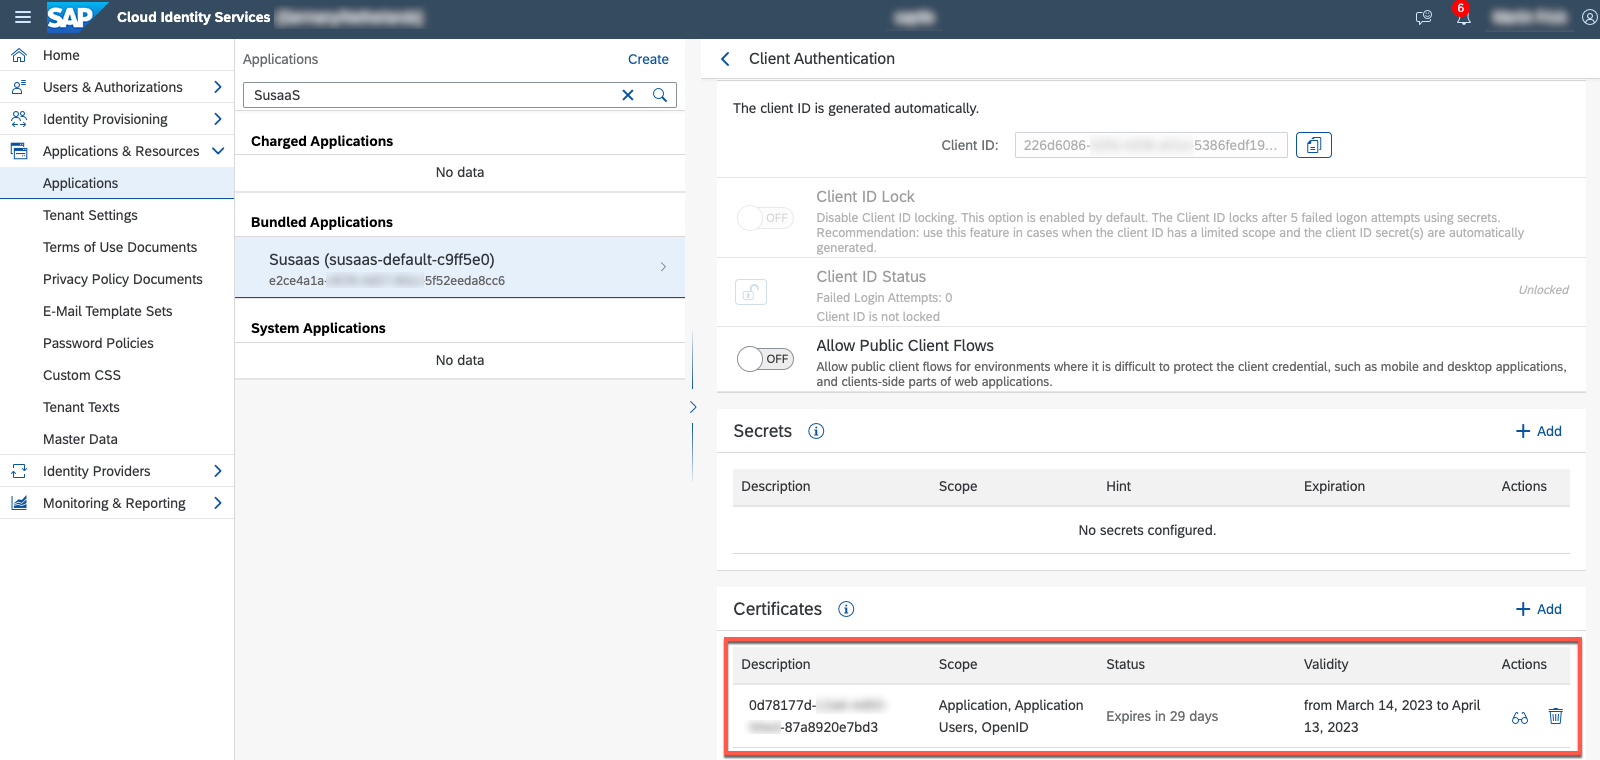
Task: Click 'Expires in 29 days' status
Action: pos(1162,716)
